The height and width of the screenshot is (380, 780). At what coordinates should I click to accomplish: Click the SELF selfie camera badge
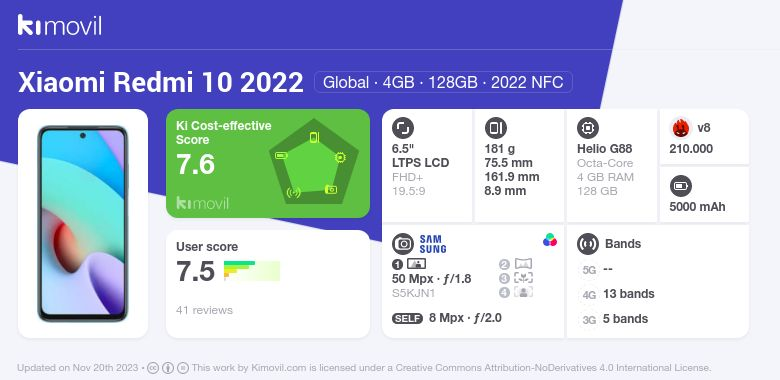pos(407,318)
